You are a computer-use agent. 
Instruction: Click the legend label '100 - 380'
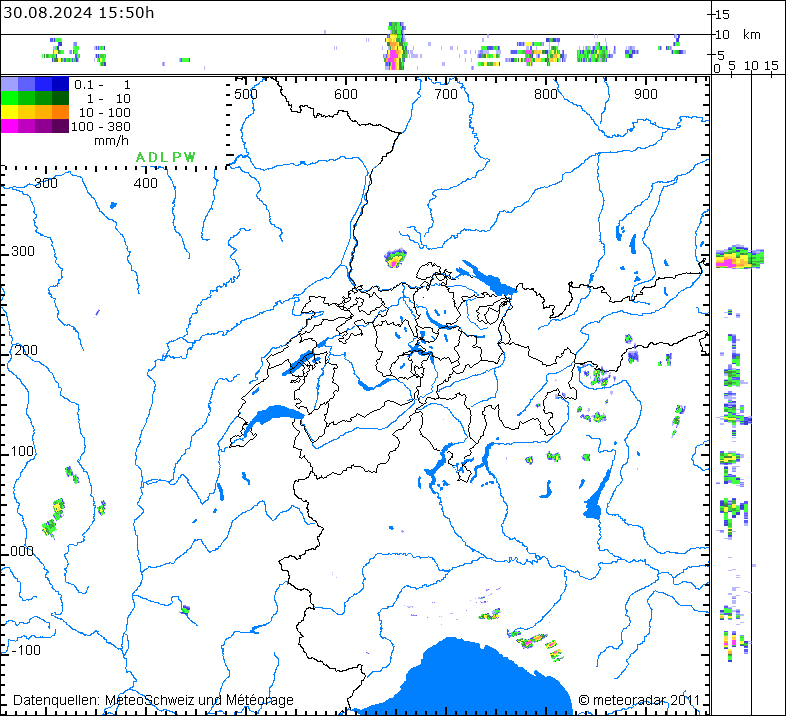coord(101,126)
